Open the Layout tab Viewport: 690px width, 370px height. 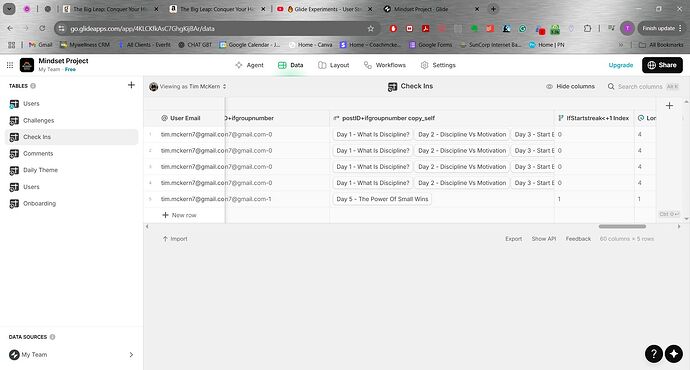click(x=334, y=65)
